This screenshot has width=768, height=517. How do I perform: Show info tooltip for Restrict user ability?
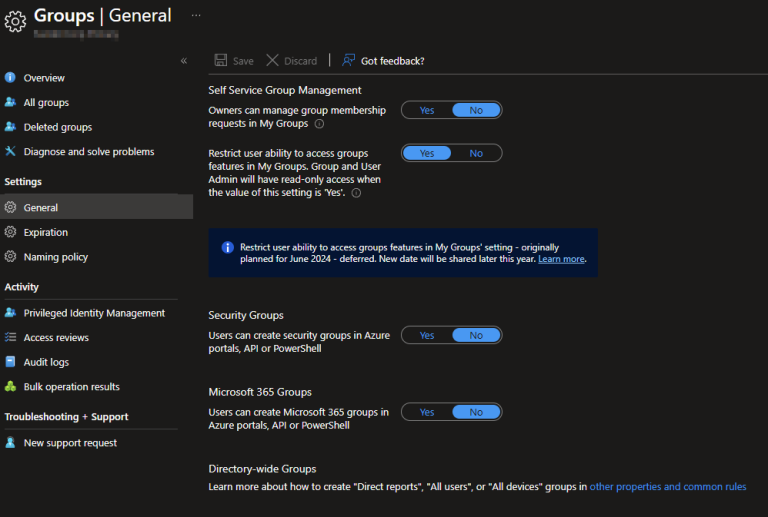click(x=357, y=193)
